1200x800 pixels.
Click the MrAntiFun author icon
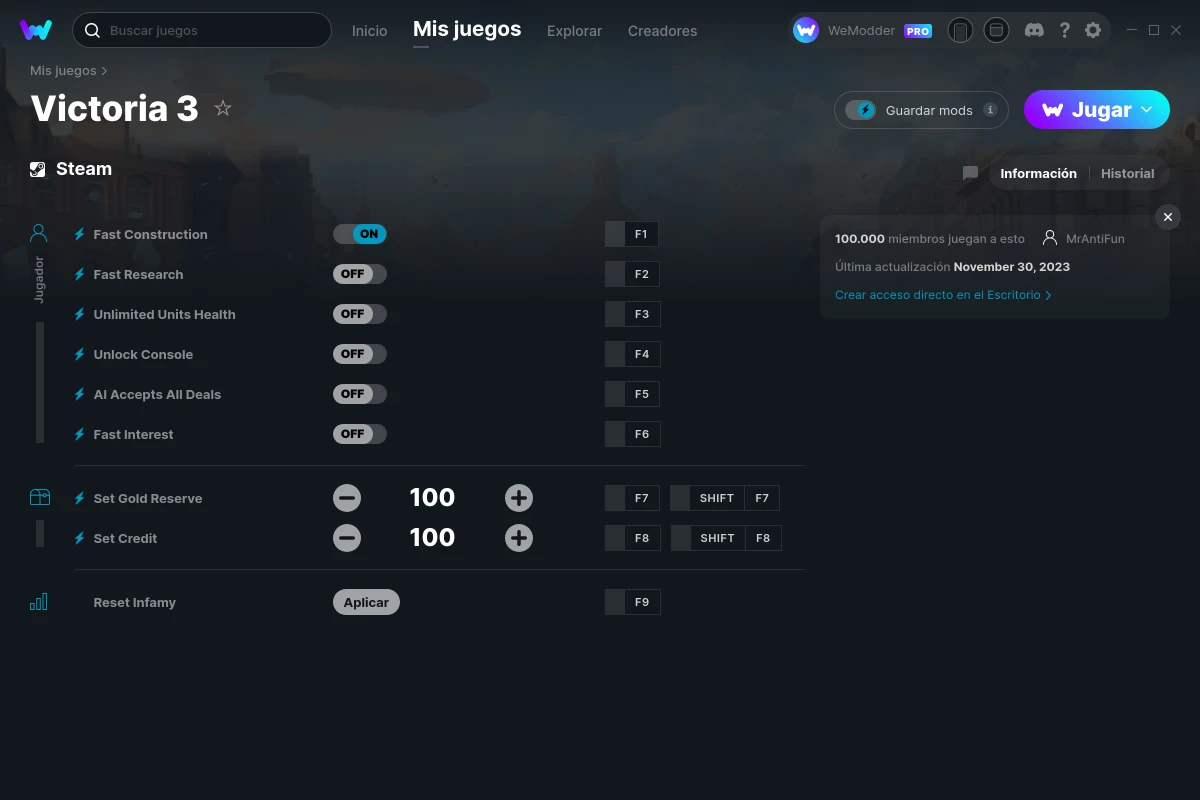[x=1049, y=239]
